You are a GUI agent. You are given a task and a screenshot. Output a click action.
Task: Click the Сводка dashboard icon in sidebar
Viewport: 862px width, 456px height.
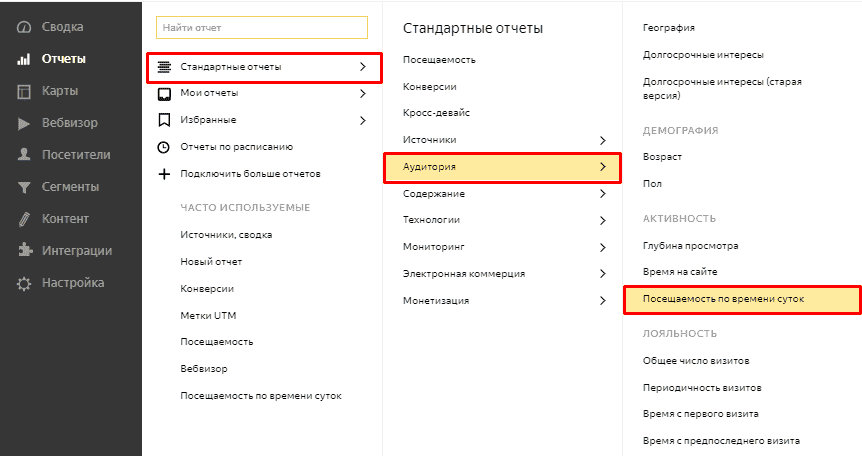pyautogui.click(x=24, y=27)
